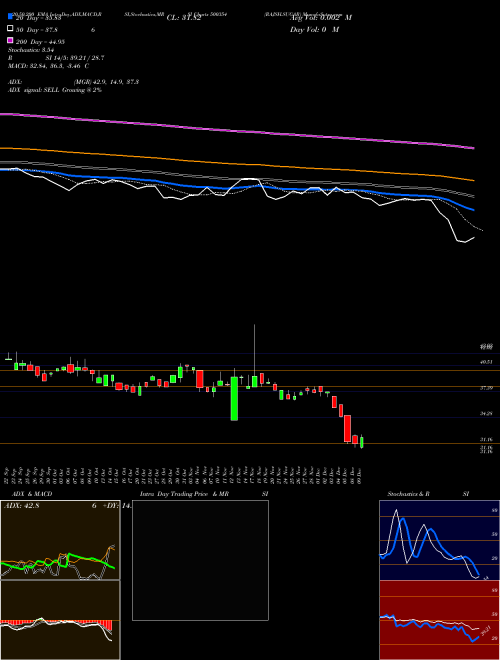Select the '50 Day' moving average value text
This screenshot has width=500, height=660.
(x=37, y=30)
